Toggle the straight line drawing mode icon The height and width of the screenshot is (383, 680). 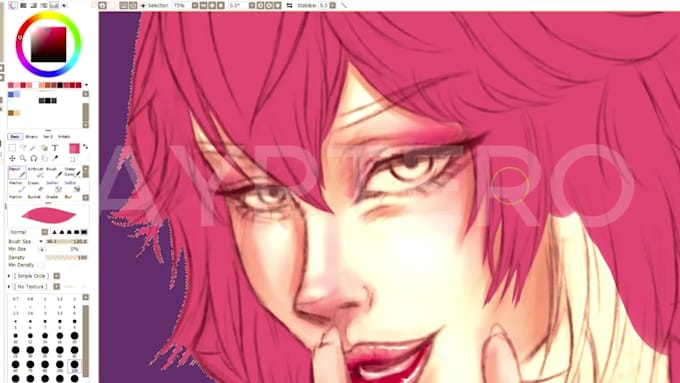point(344,5)
